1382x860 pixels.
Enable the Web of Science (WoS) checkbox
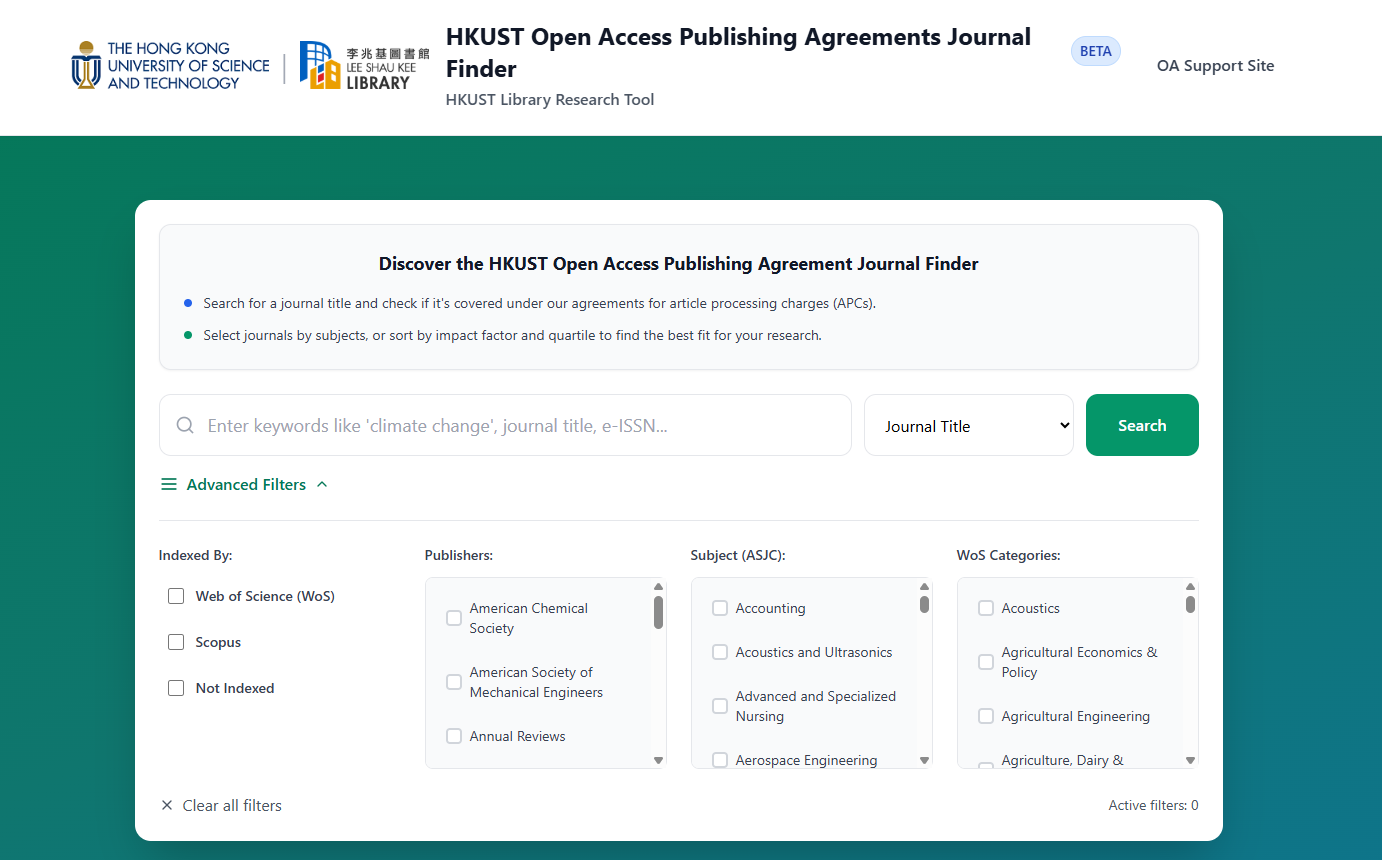coord(176,596)
